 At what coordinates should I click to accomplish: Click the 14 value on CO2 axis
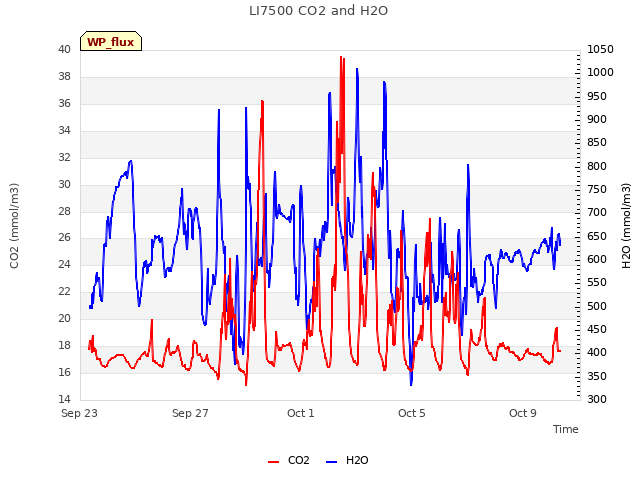(64, 399)
